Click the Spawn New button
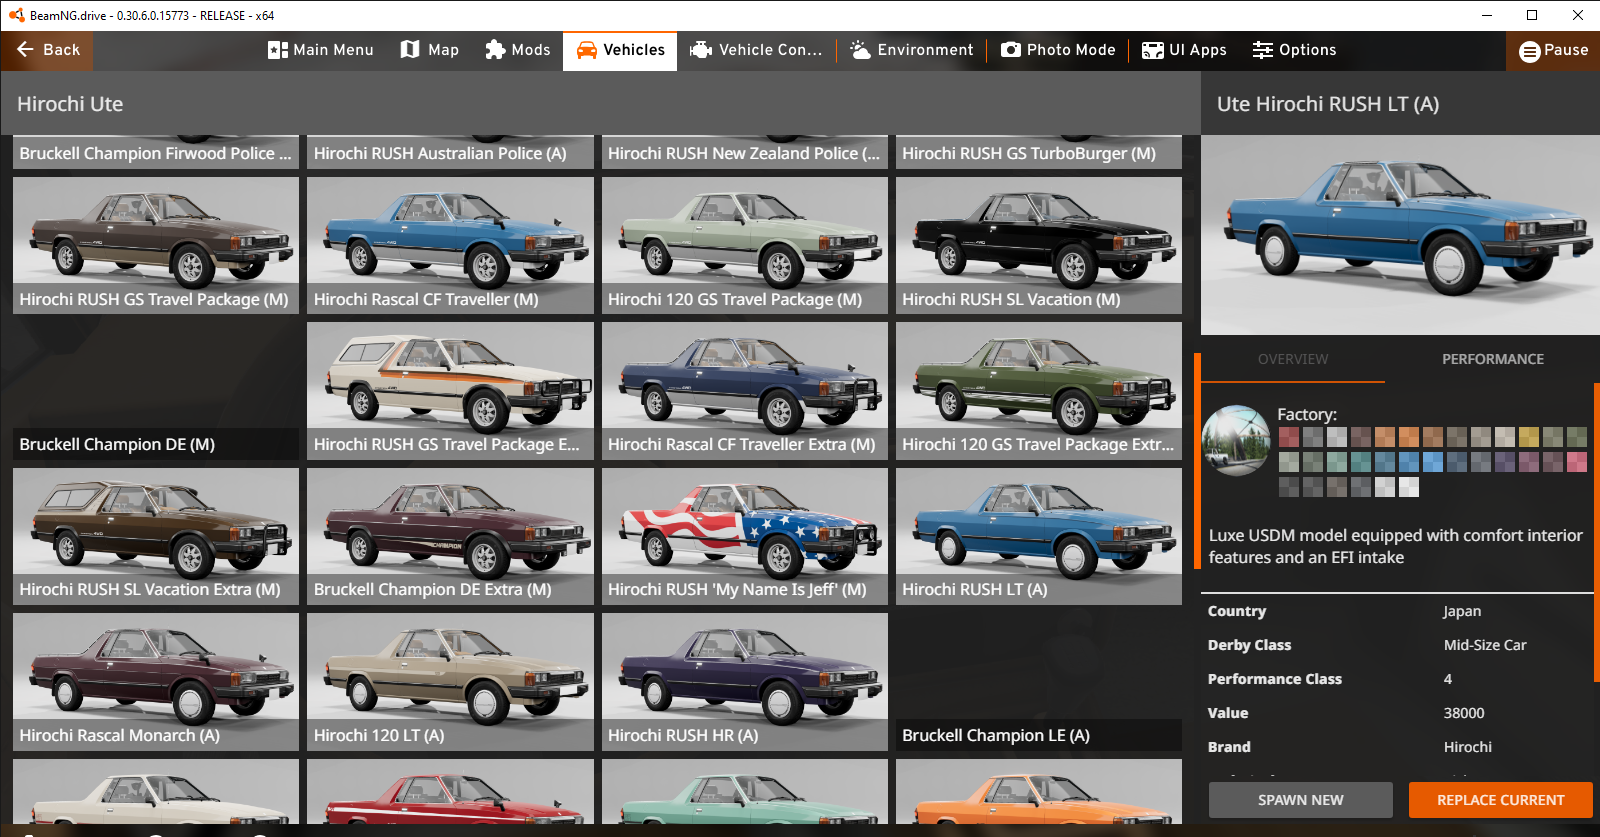Viewport: 1600px width, 837px height. click(x=1301, y=800)
